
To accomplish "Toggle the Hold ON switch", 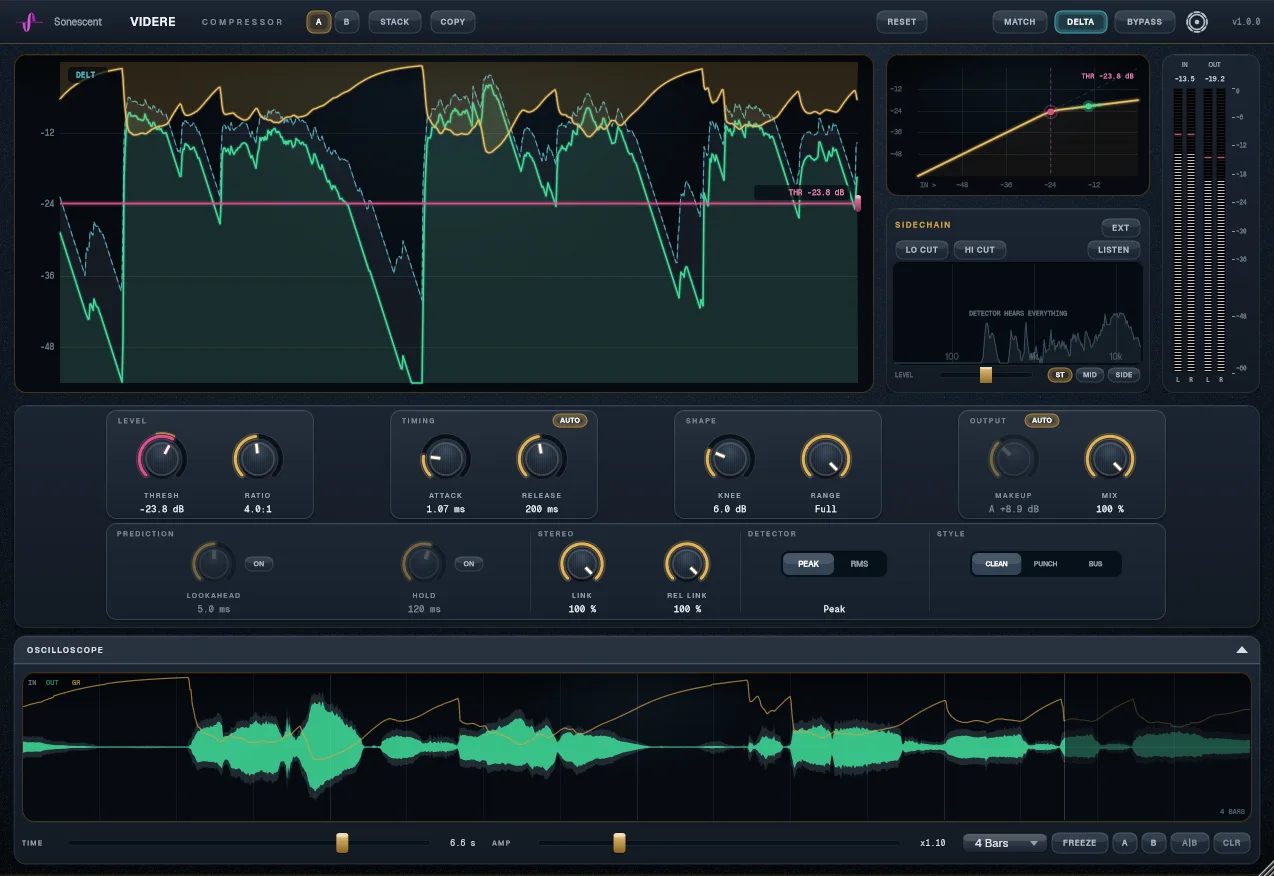I will (469, 564).
